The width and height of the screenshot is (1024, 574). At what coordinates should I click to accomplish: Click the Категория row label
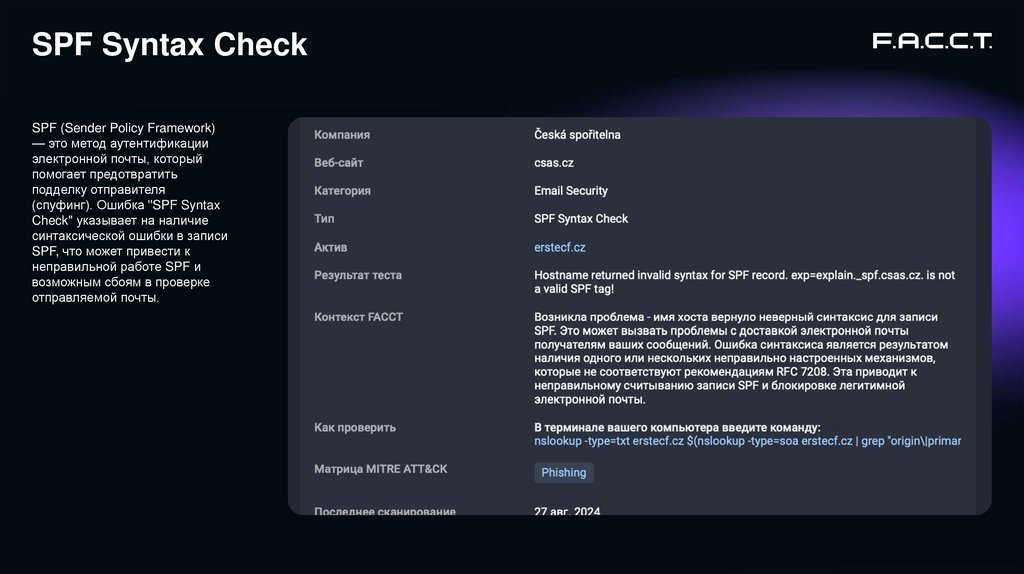click(342, 191)
